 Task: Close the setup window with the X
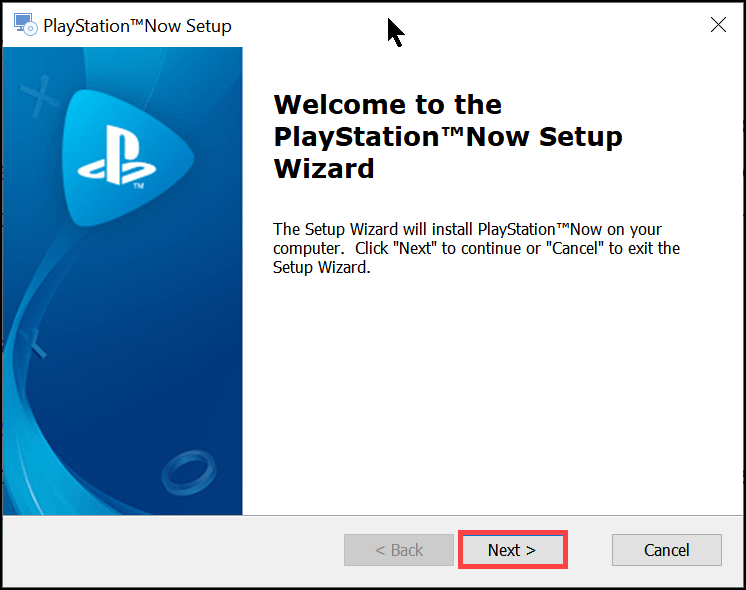click(x=718, y=25)
